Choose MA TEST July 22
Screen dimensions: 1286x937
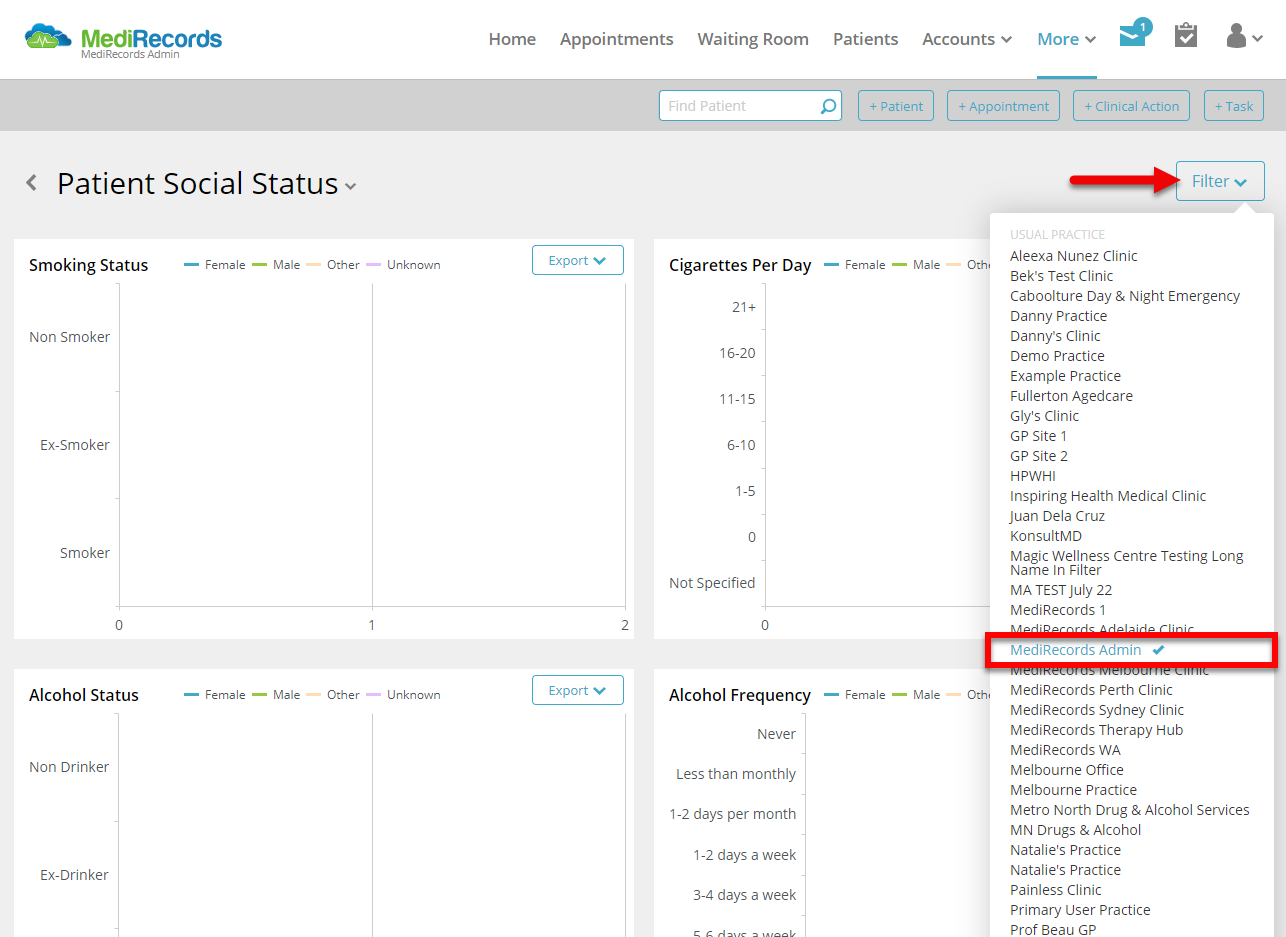point(1061,590)
